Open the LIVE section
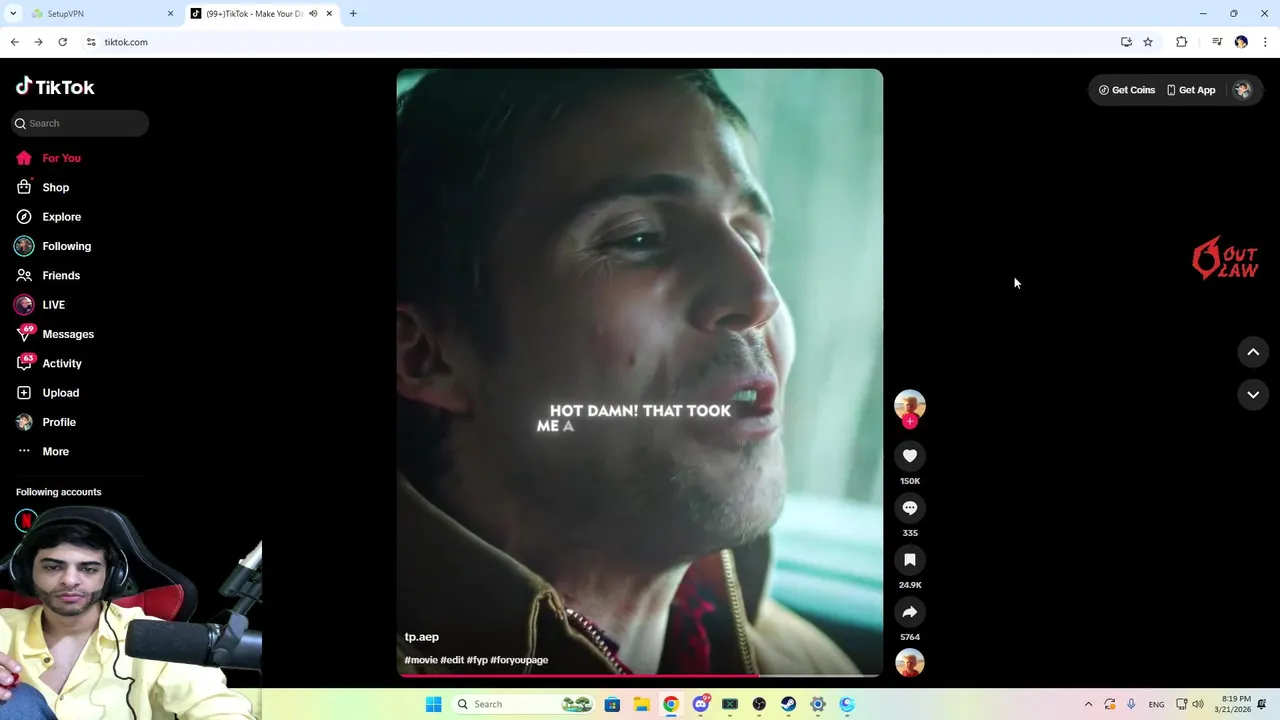The image size is (1280, 720). coord(40,305)
